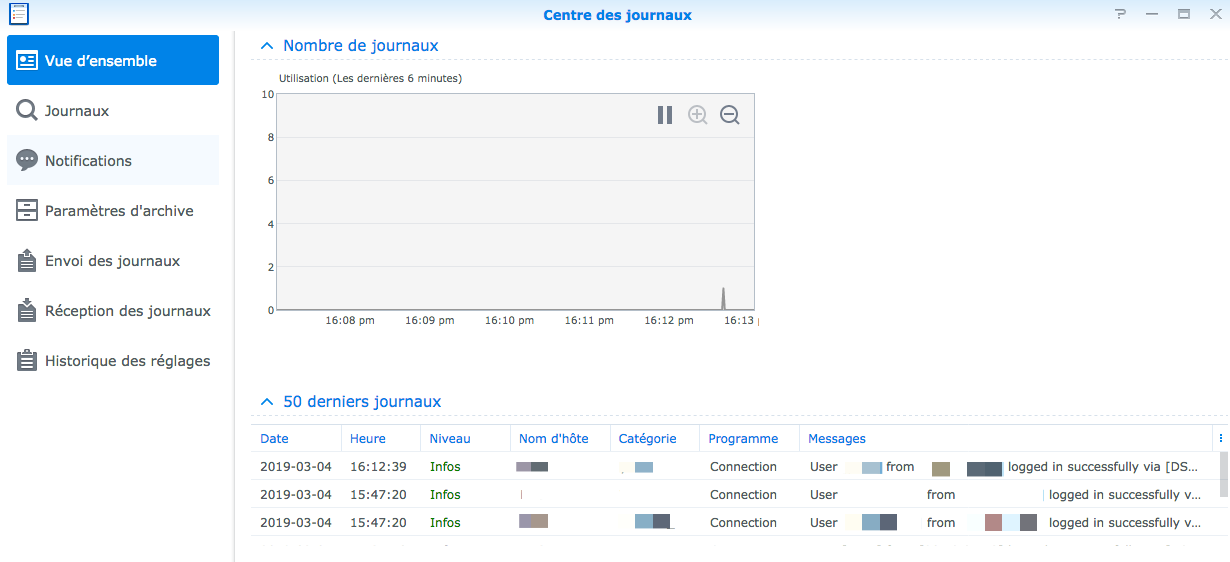Open the help question mark button
Image resolution: width=1230 pixels, height=562 pixels.
[x=1120, y=14]
